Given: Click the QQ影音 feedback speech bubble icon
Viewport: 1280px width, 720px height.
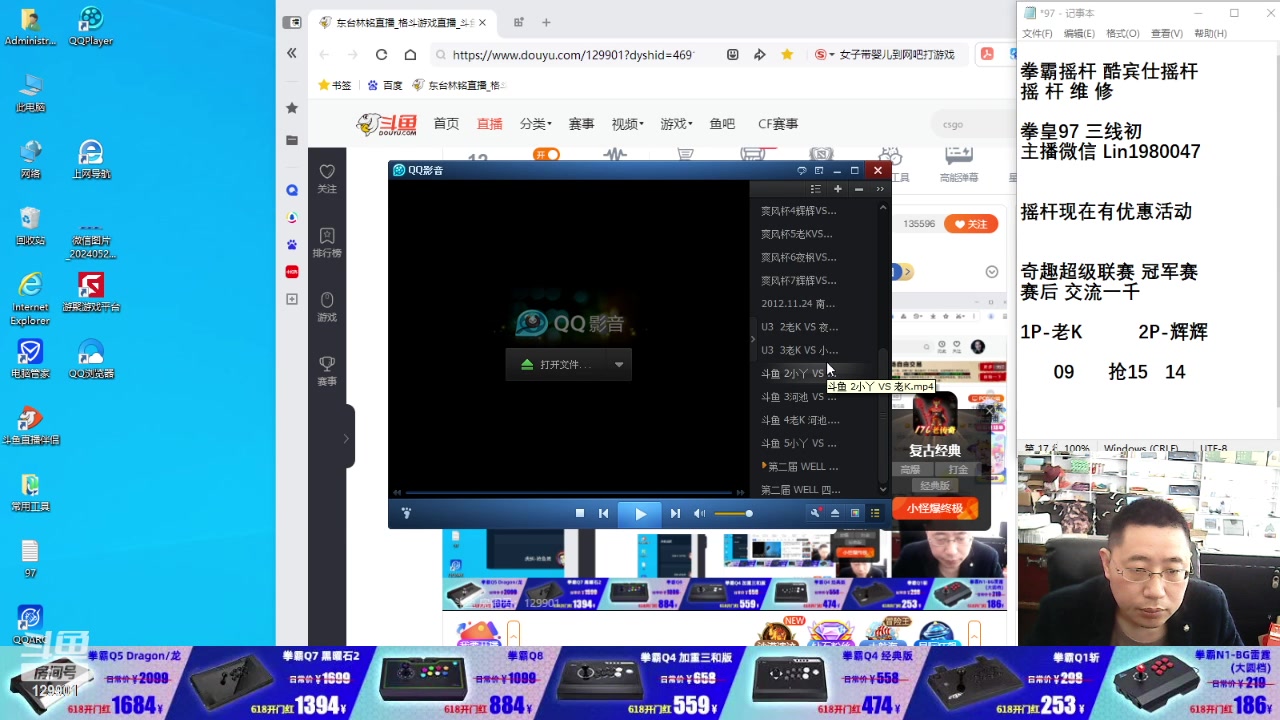Looking at the screenshot, I should 801,171.
